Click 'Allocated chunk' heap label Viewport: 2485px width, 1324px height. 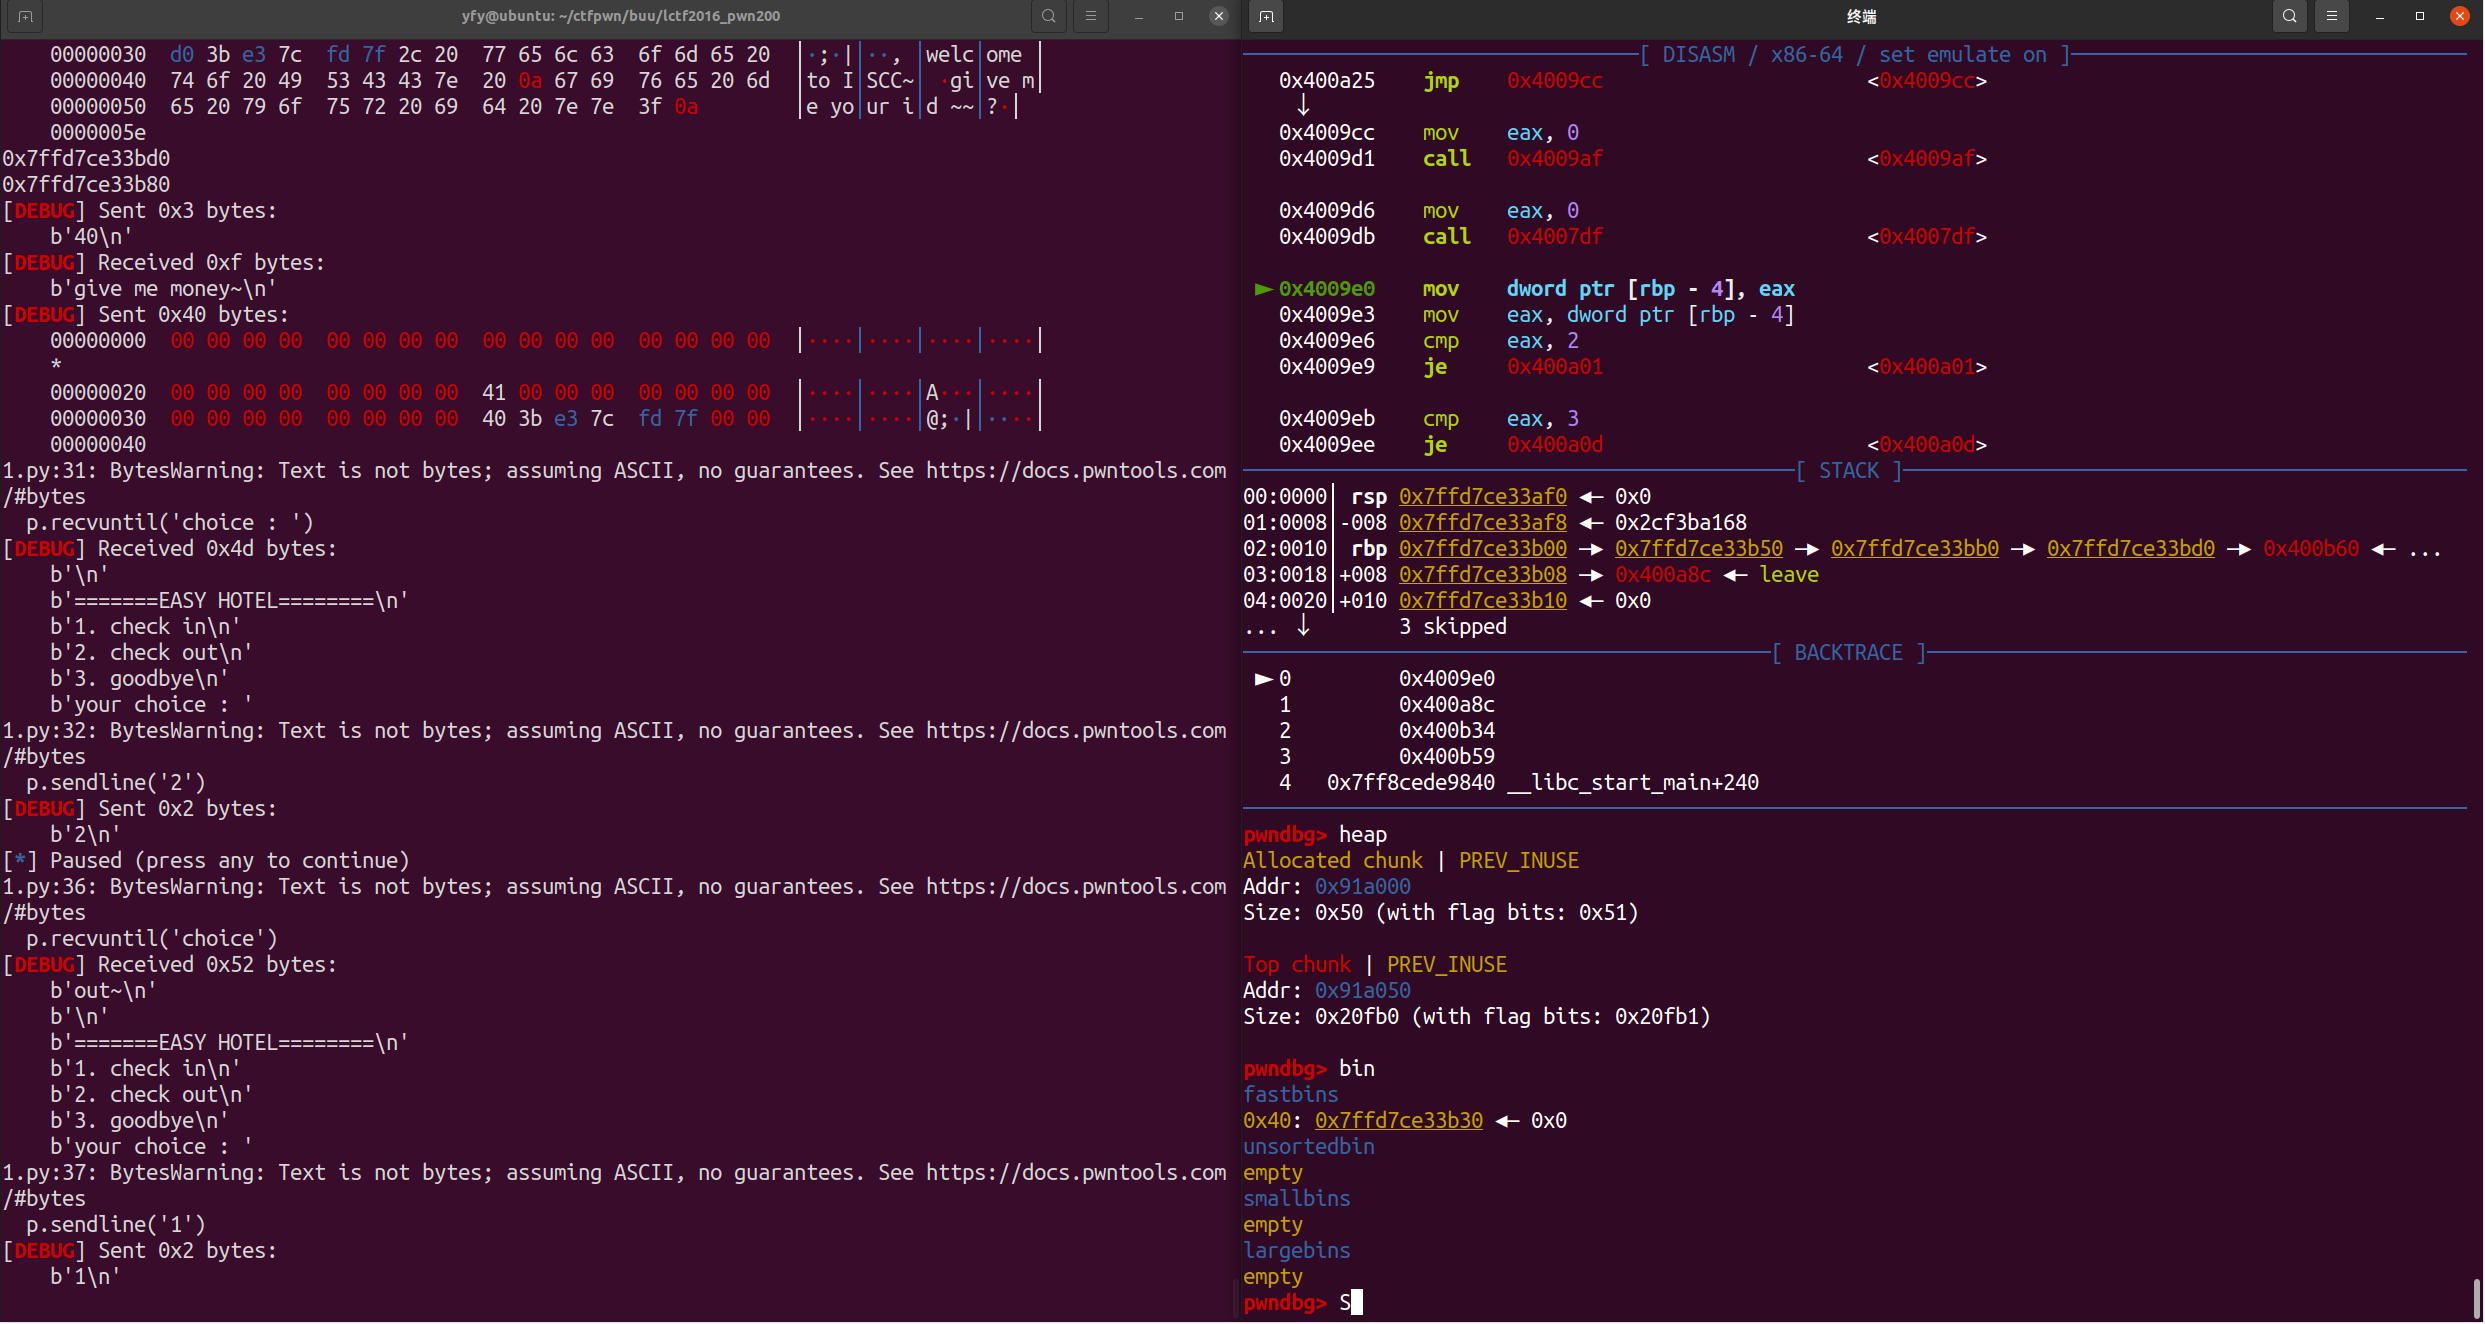pyautogui.click(x=1333, y=861)
